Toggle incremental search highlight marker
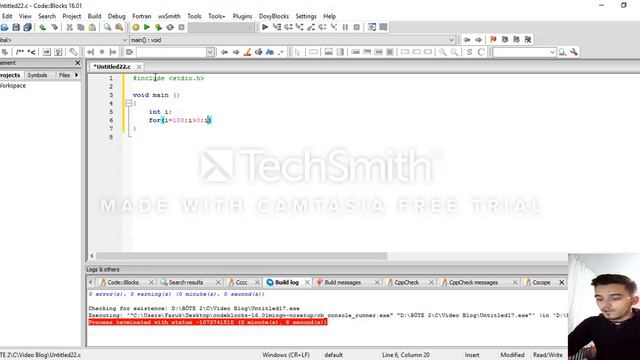 [247, 52]
